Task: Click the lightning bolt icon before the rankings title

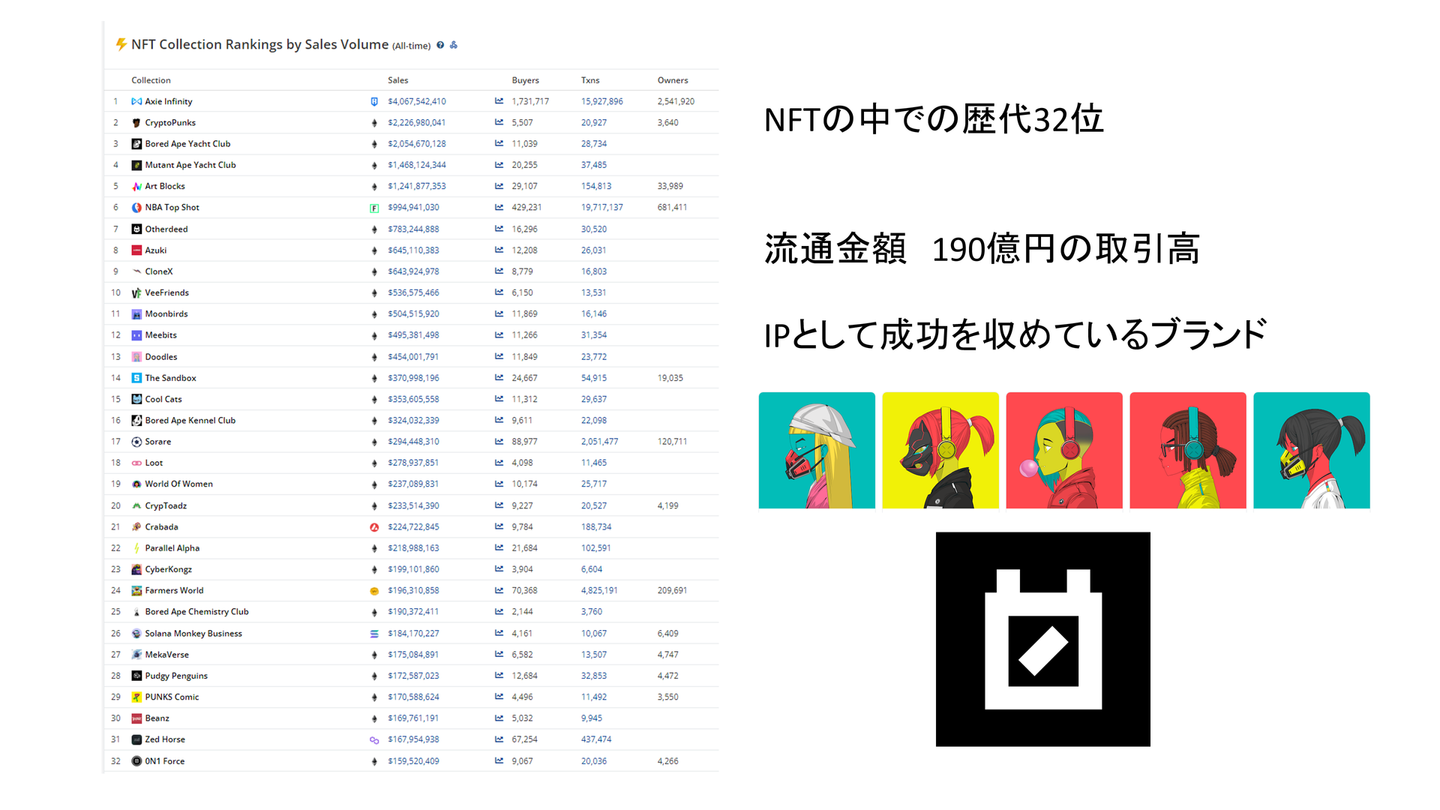Action: pos(121,44)
